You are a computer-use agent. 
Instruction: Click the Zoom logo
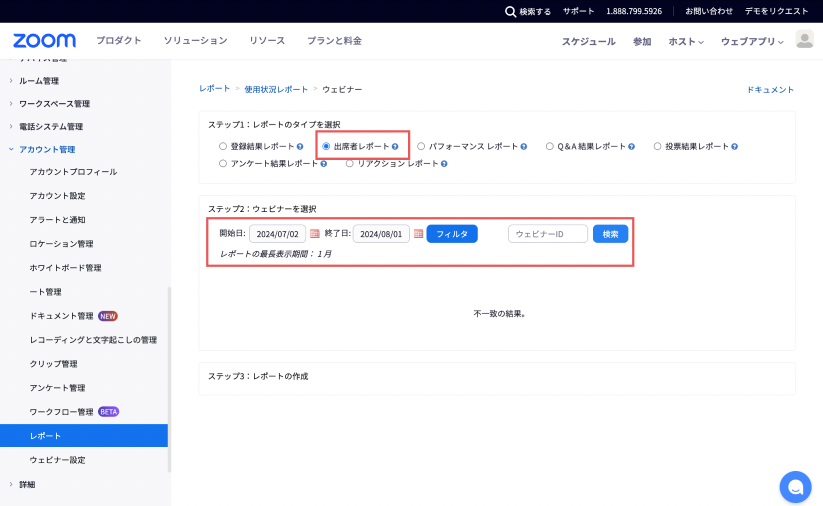click(x=44, y=41)
